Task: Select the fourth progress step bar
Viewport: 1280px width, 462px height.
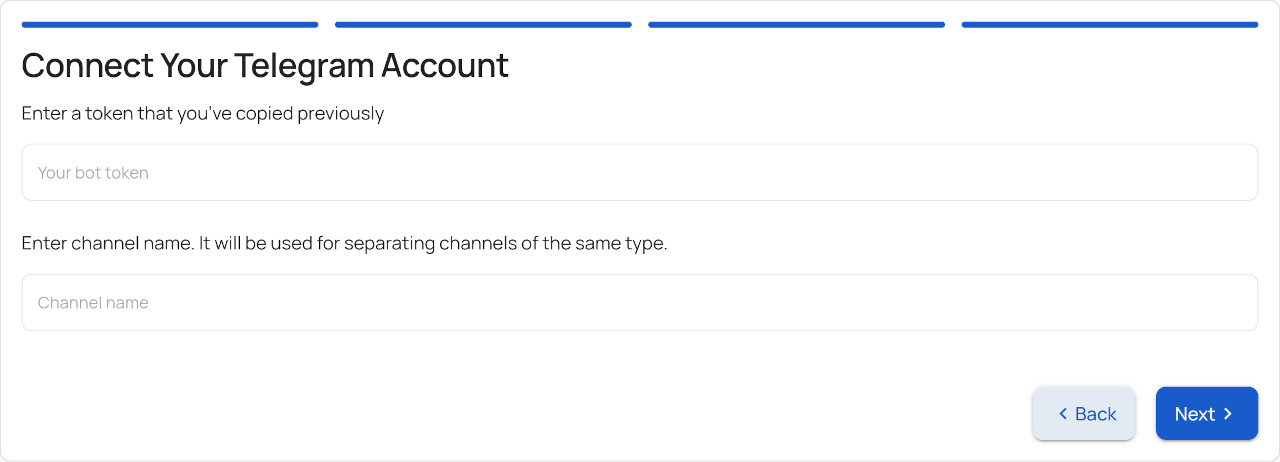Action: pyautogui.click(x=1110, y=24)
